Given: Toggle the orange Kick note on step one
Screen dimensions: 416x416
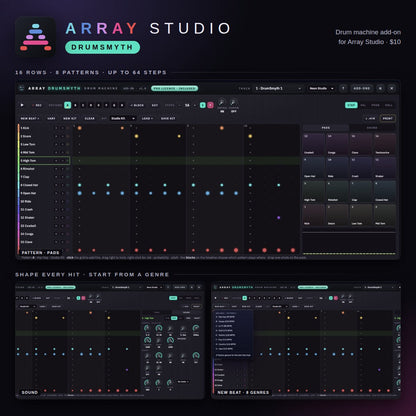Looking at the screenshot, I should (x=79, y=128).
